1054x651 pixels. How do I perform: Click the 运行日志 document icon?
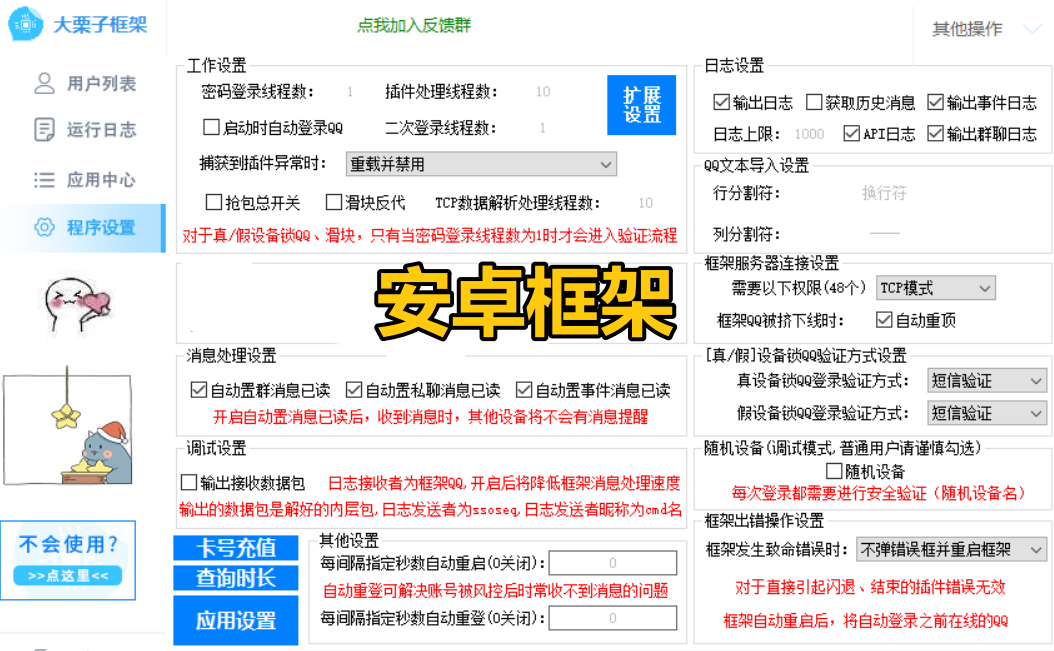pos(44,129)
